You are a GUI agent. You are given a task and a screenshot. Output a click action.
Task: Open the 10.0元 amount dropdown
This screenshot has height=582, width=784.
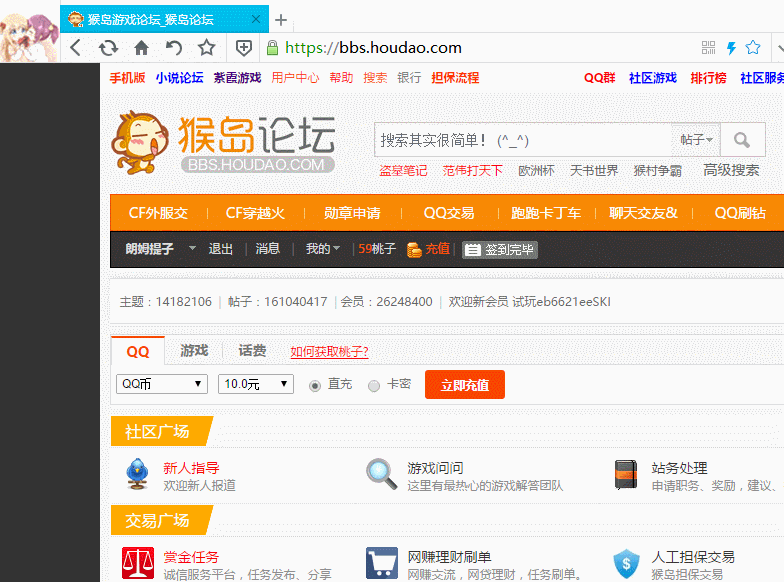click(x=256, y=384)
